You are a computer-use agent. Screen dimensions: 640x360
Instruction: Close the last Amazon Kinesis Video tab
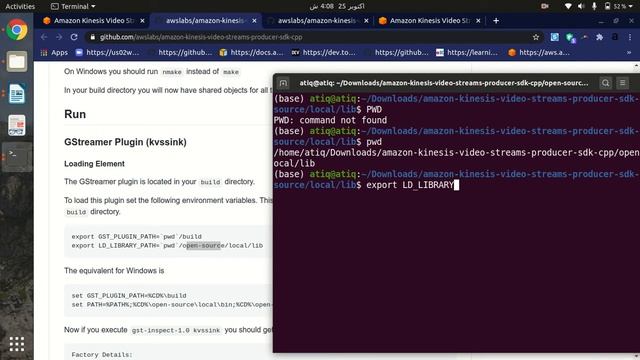[478, 21]
